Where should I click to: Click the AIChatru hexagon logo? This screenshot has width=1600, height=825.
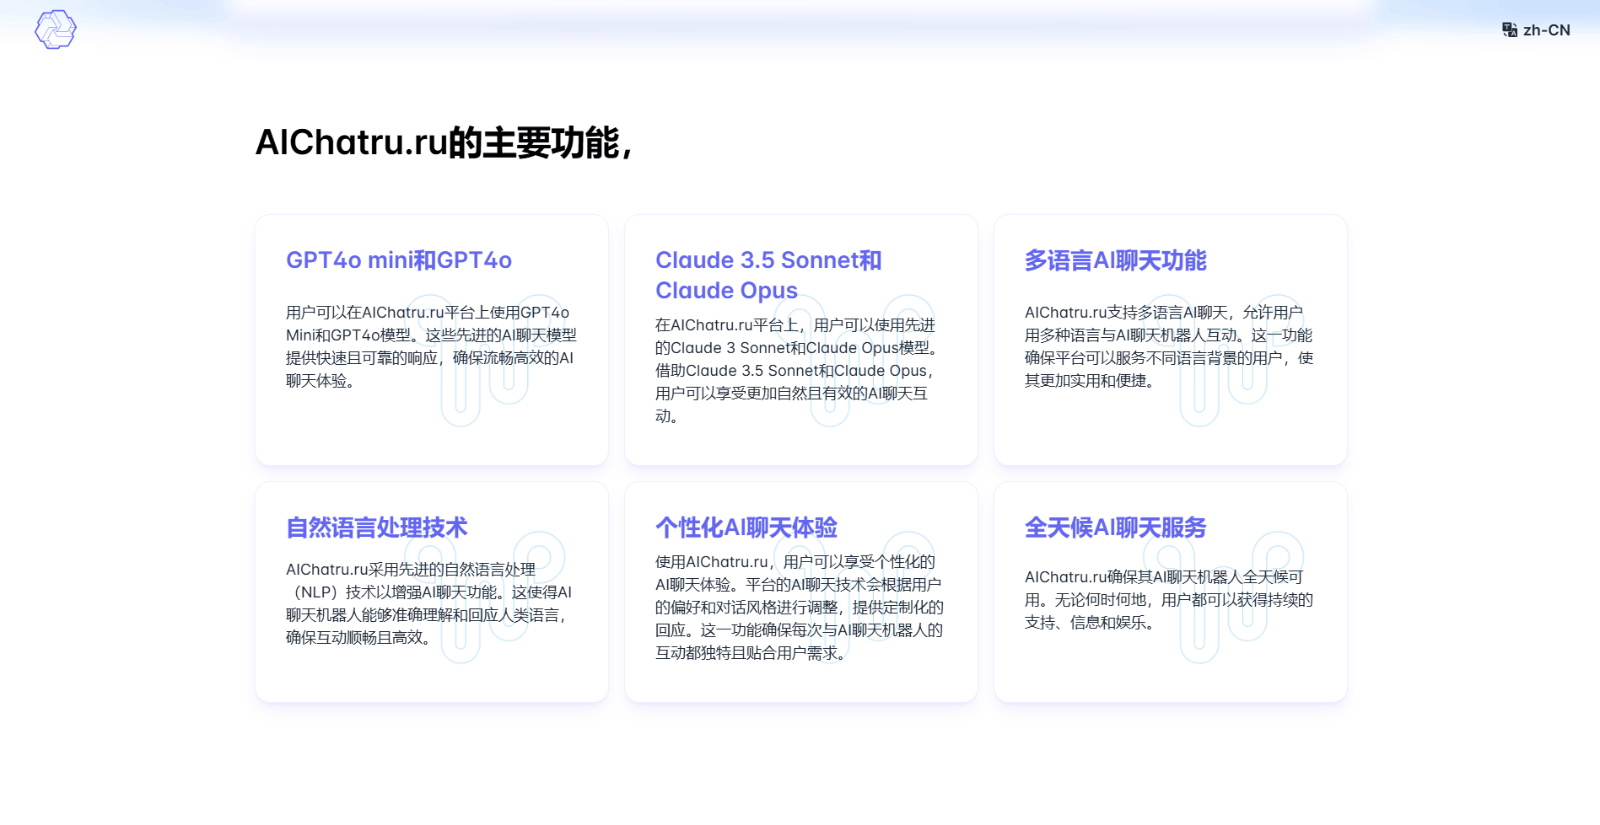point(56,30)
